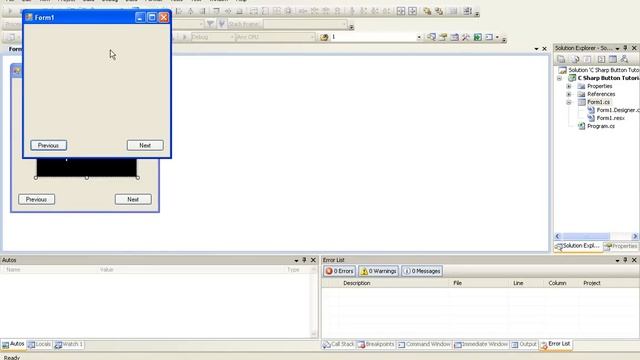Select the black picture box in the designer
This screenshot has height=360, width=640.
tap(87, 168)
